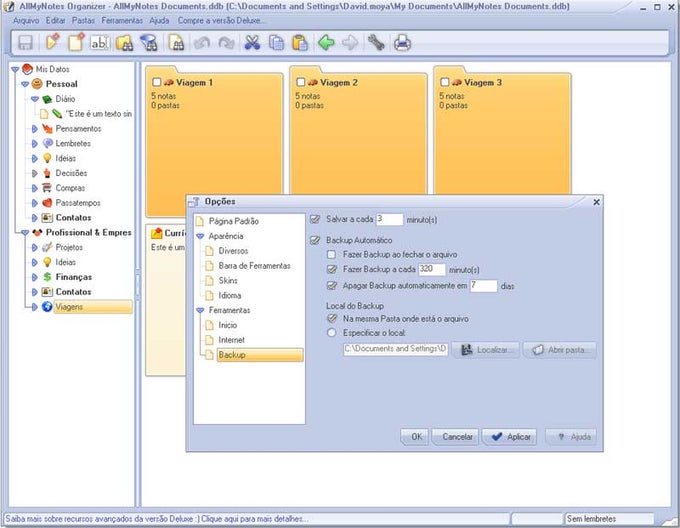Click the 'Salvar a cada' minutes field
This screenshot has height=528, width=680.
(389, 219)
